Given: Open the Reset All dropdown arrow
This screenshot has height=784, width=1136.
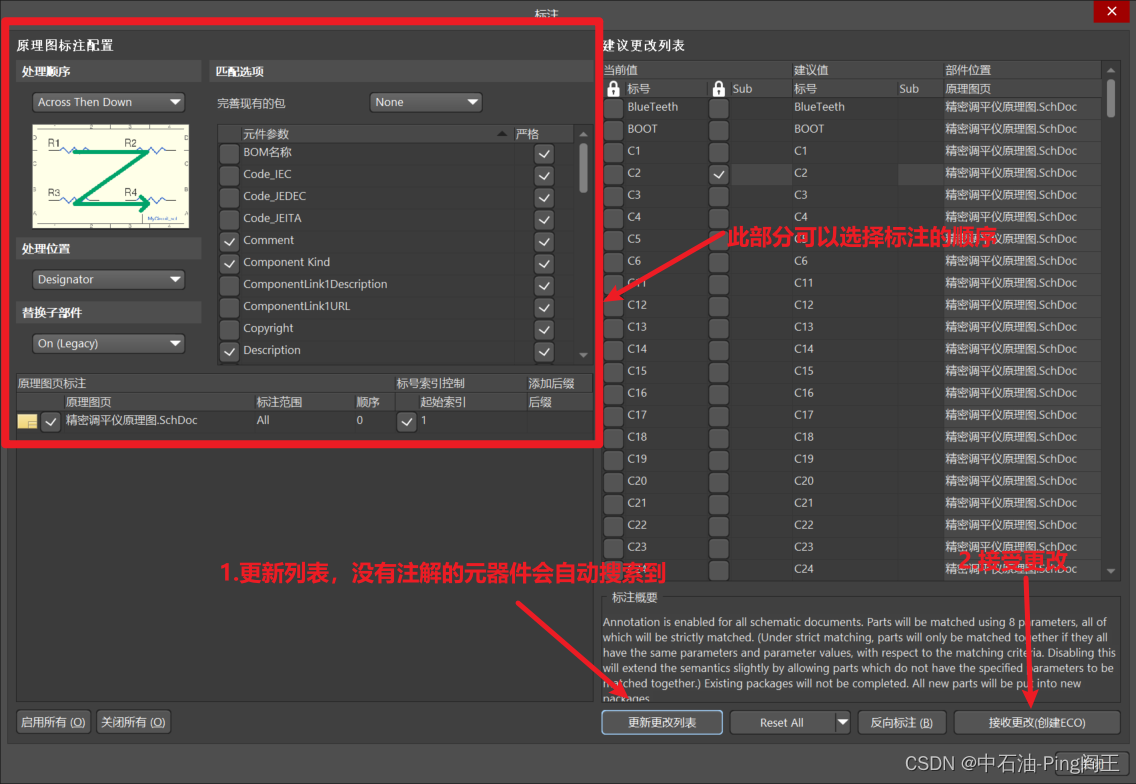Looking at the screenshot, I should [x=842, y=722].
